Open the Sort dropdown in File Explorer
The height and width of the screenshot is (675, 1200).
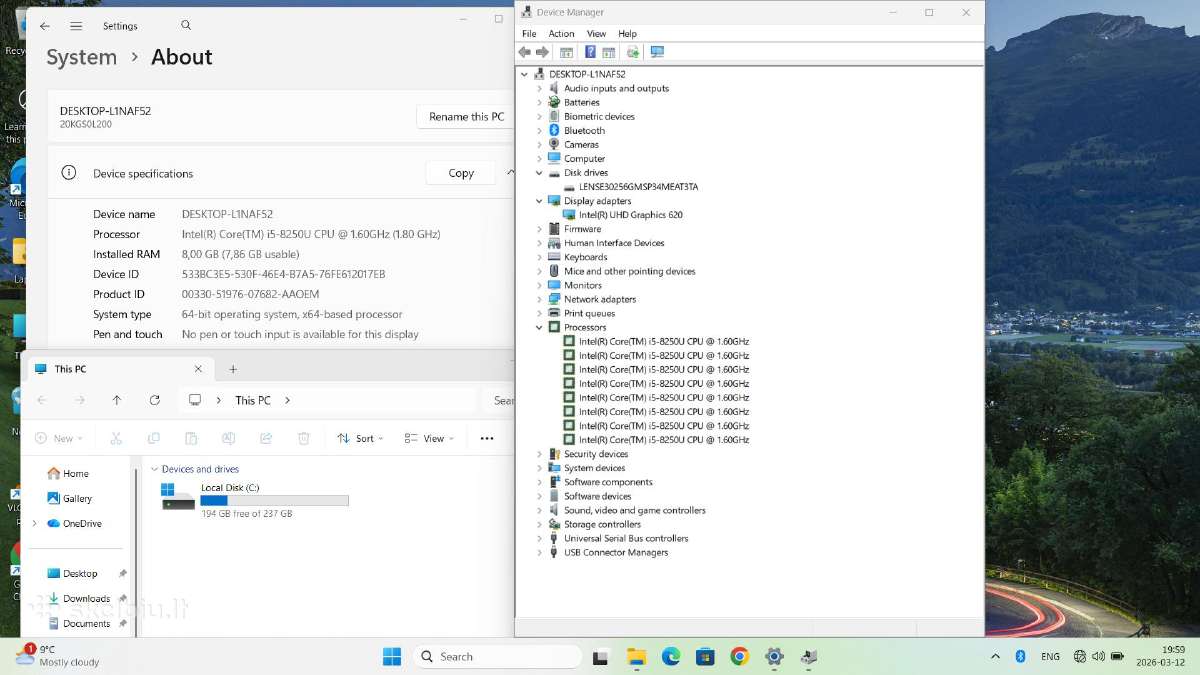[360, 438]
